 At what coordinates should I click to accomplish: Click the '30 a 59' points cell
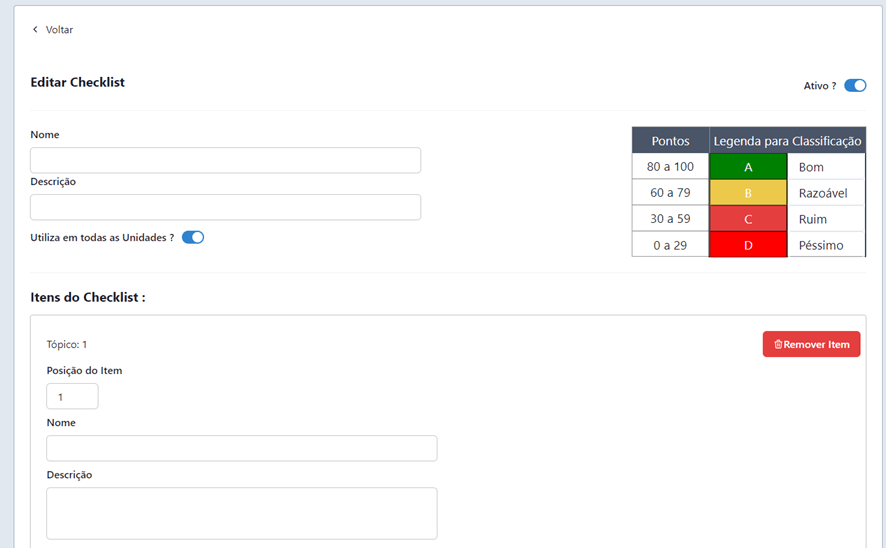coord(670,219)
